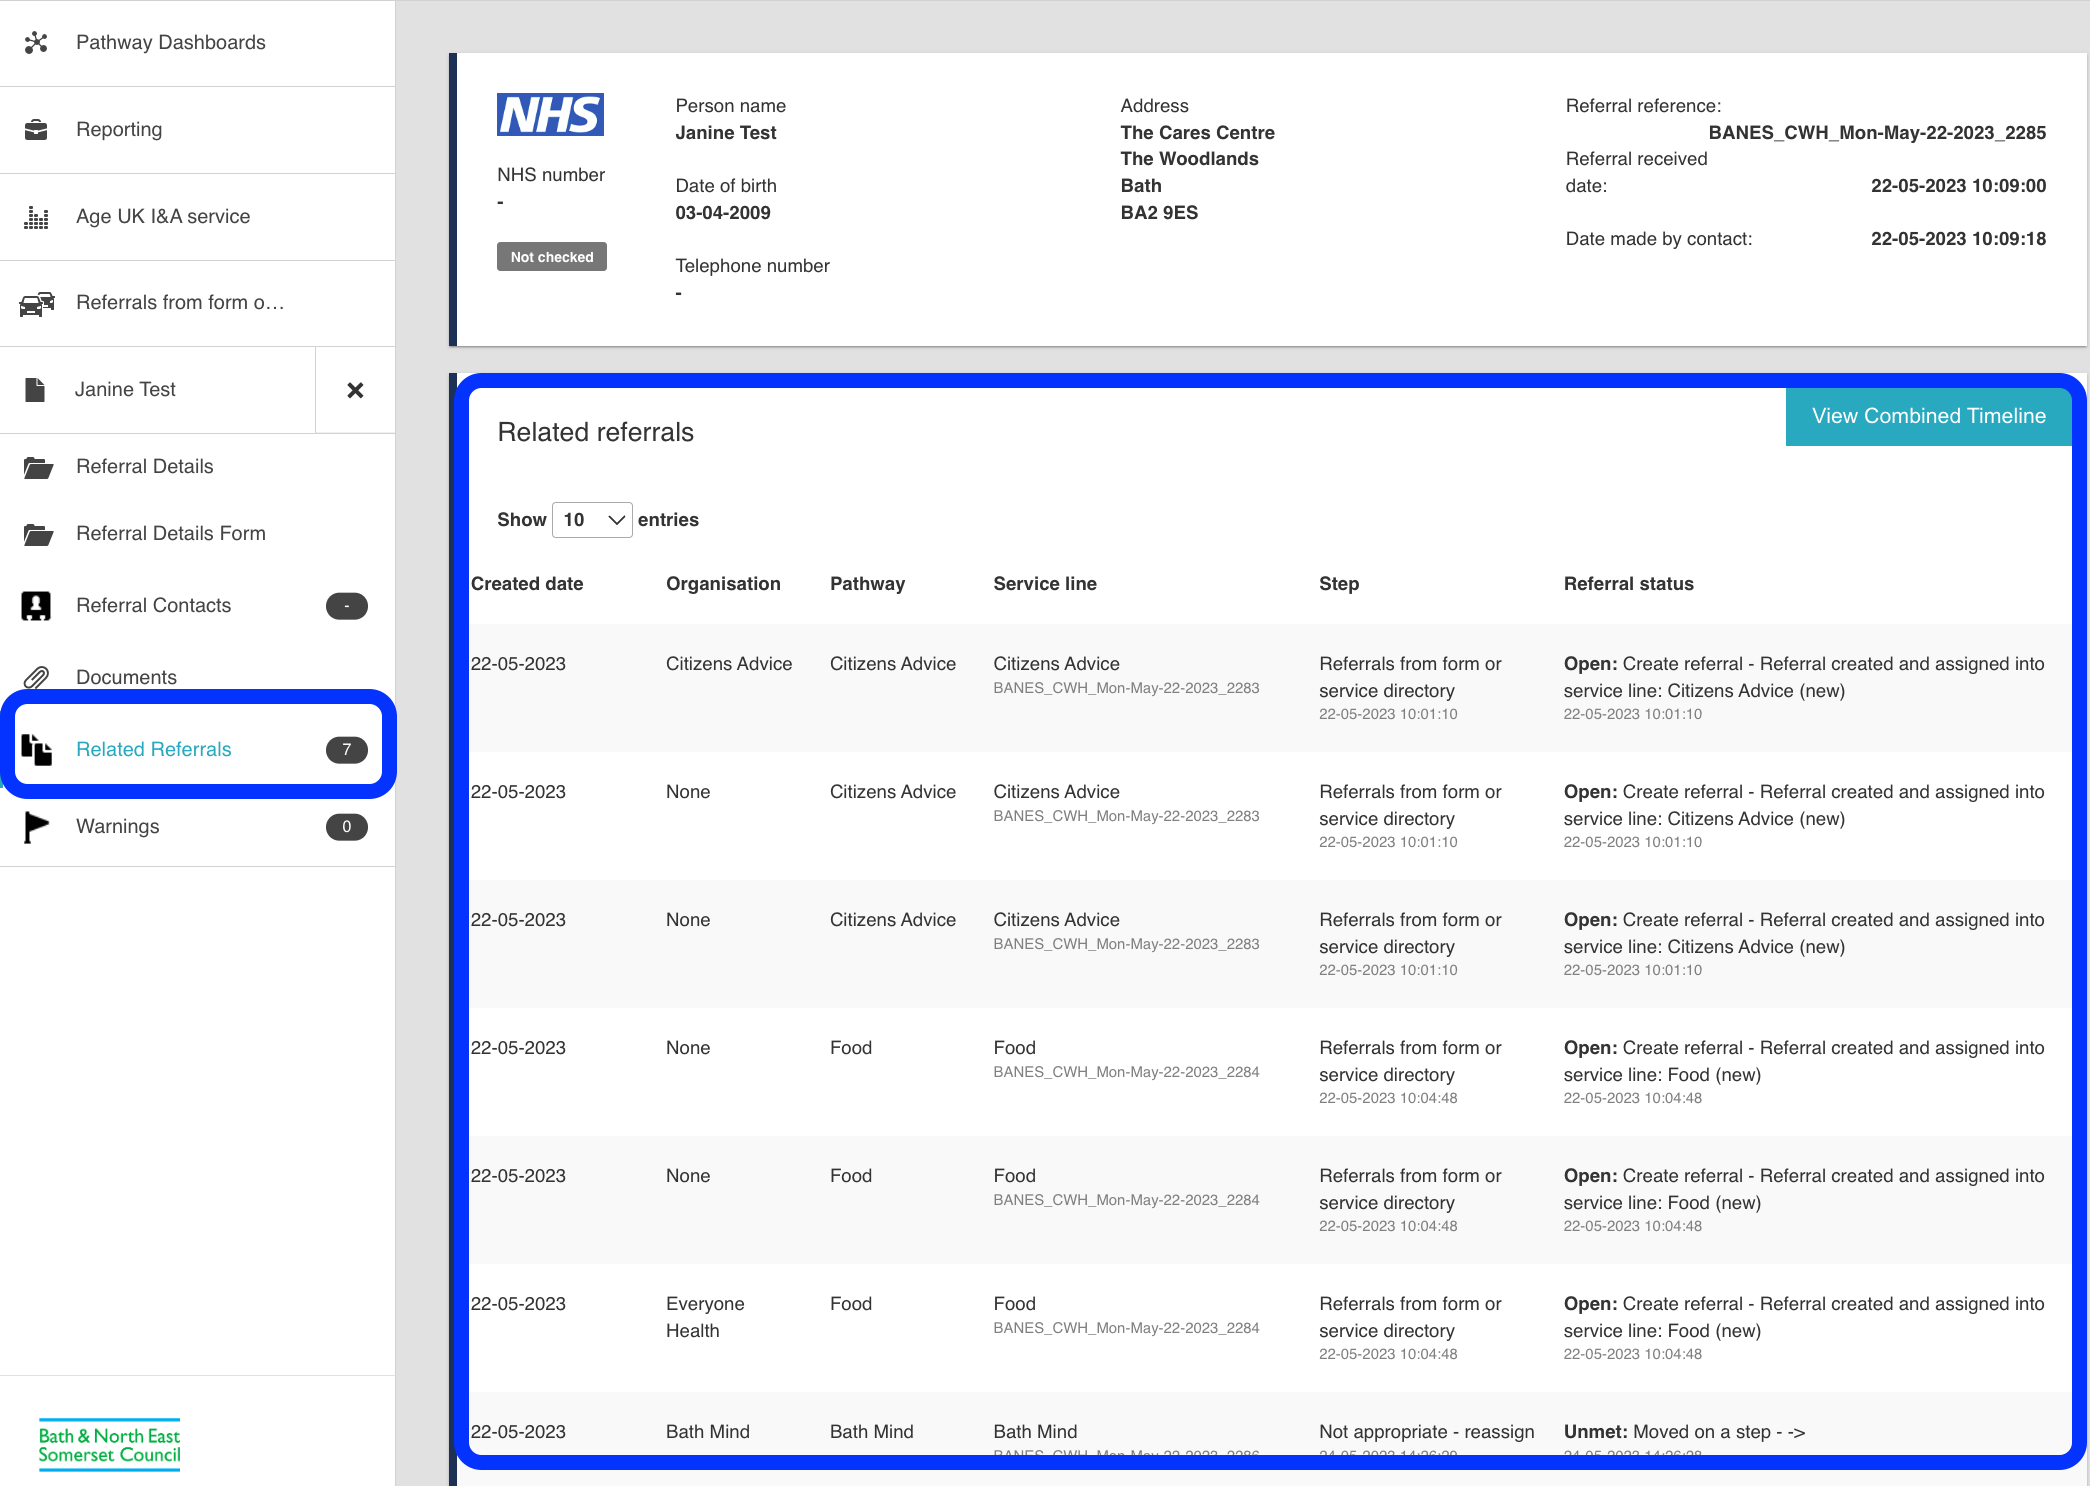Screen dimensions: 2090x1486
Task: Open the Janine Test document tab
Action: point(125,390)
